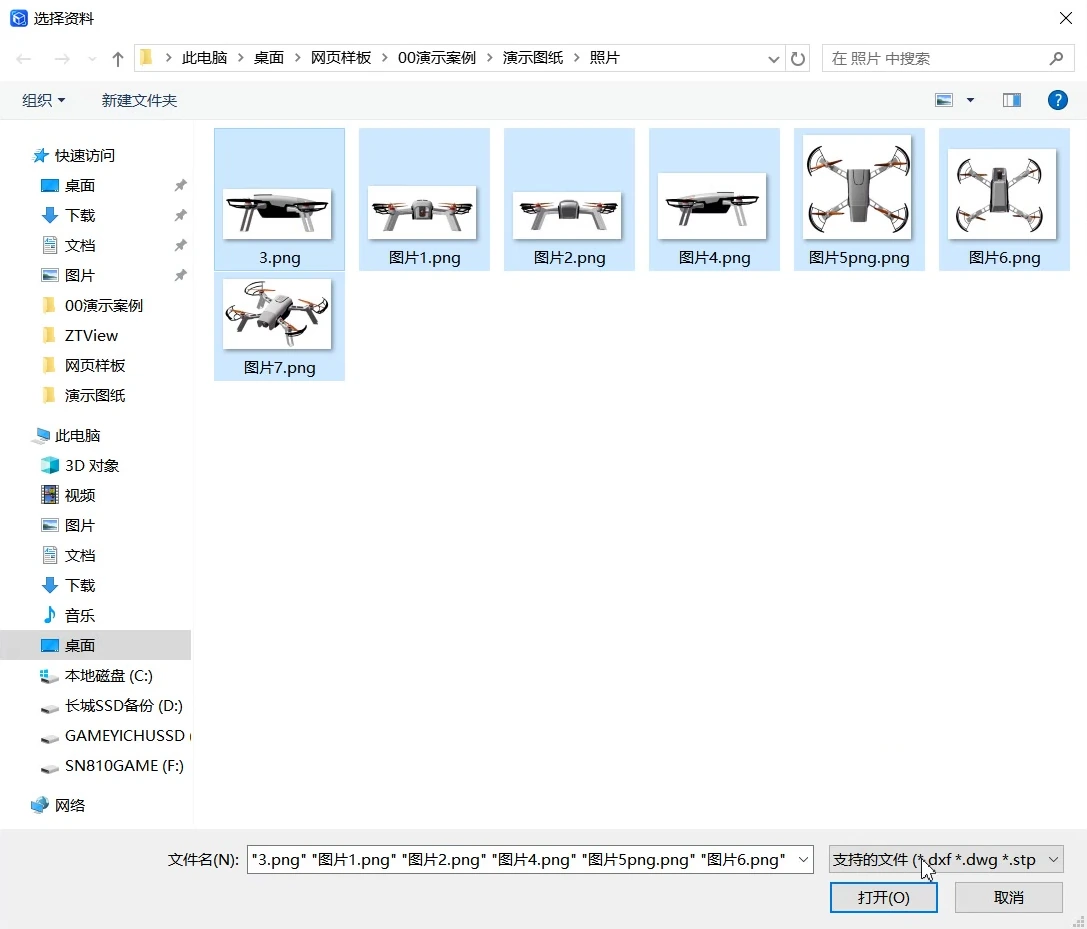Click the Back navigation arrow

pos(24,59)
